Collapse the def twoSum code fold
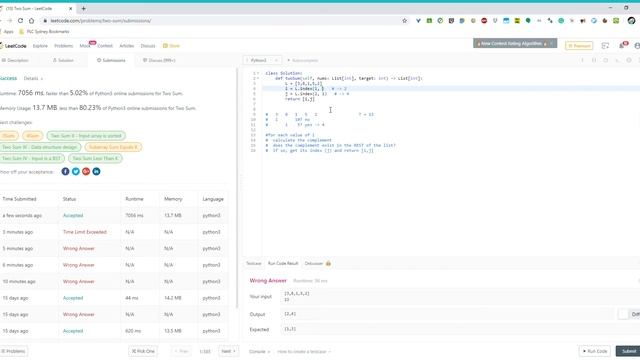640x360 pixels. 258,78
